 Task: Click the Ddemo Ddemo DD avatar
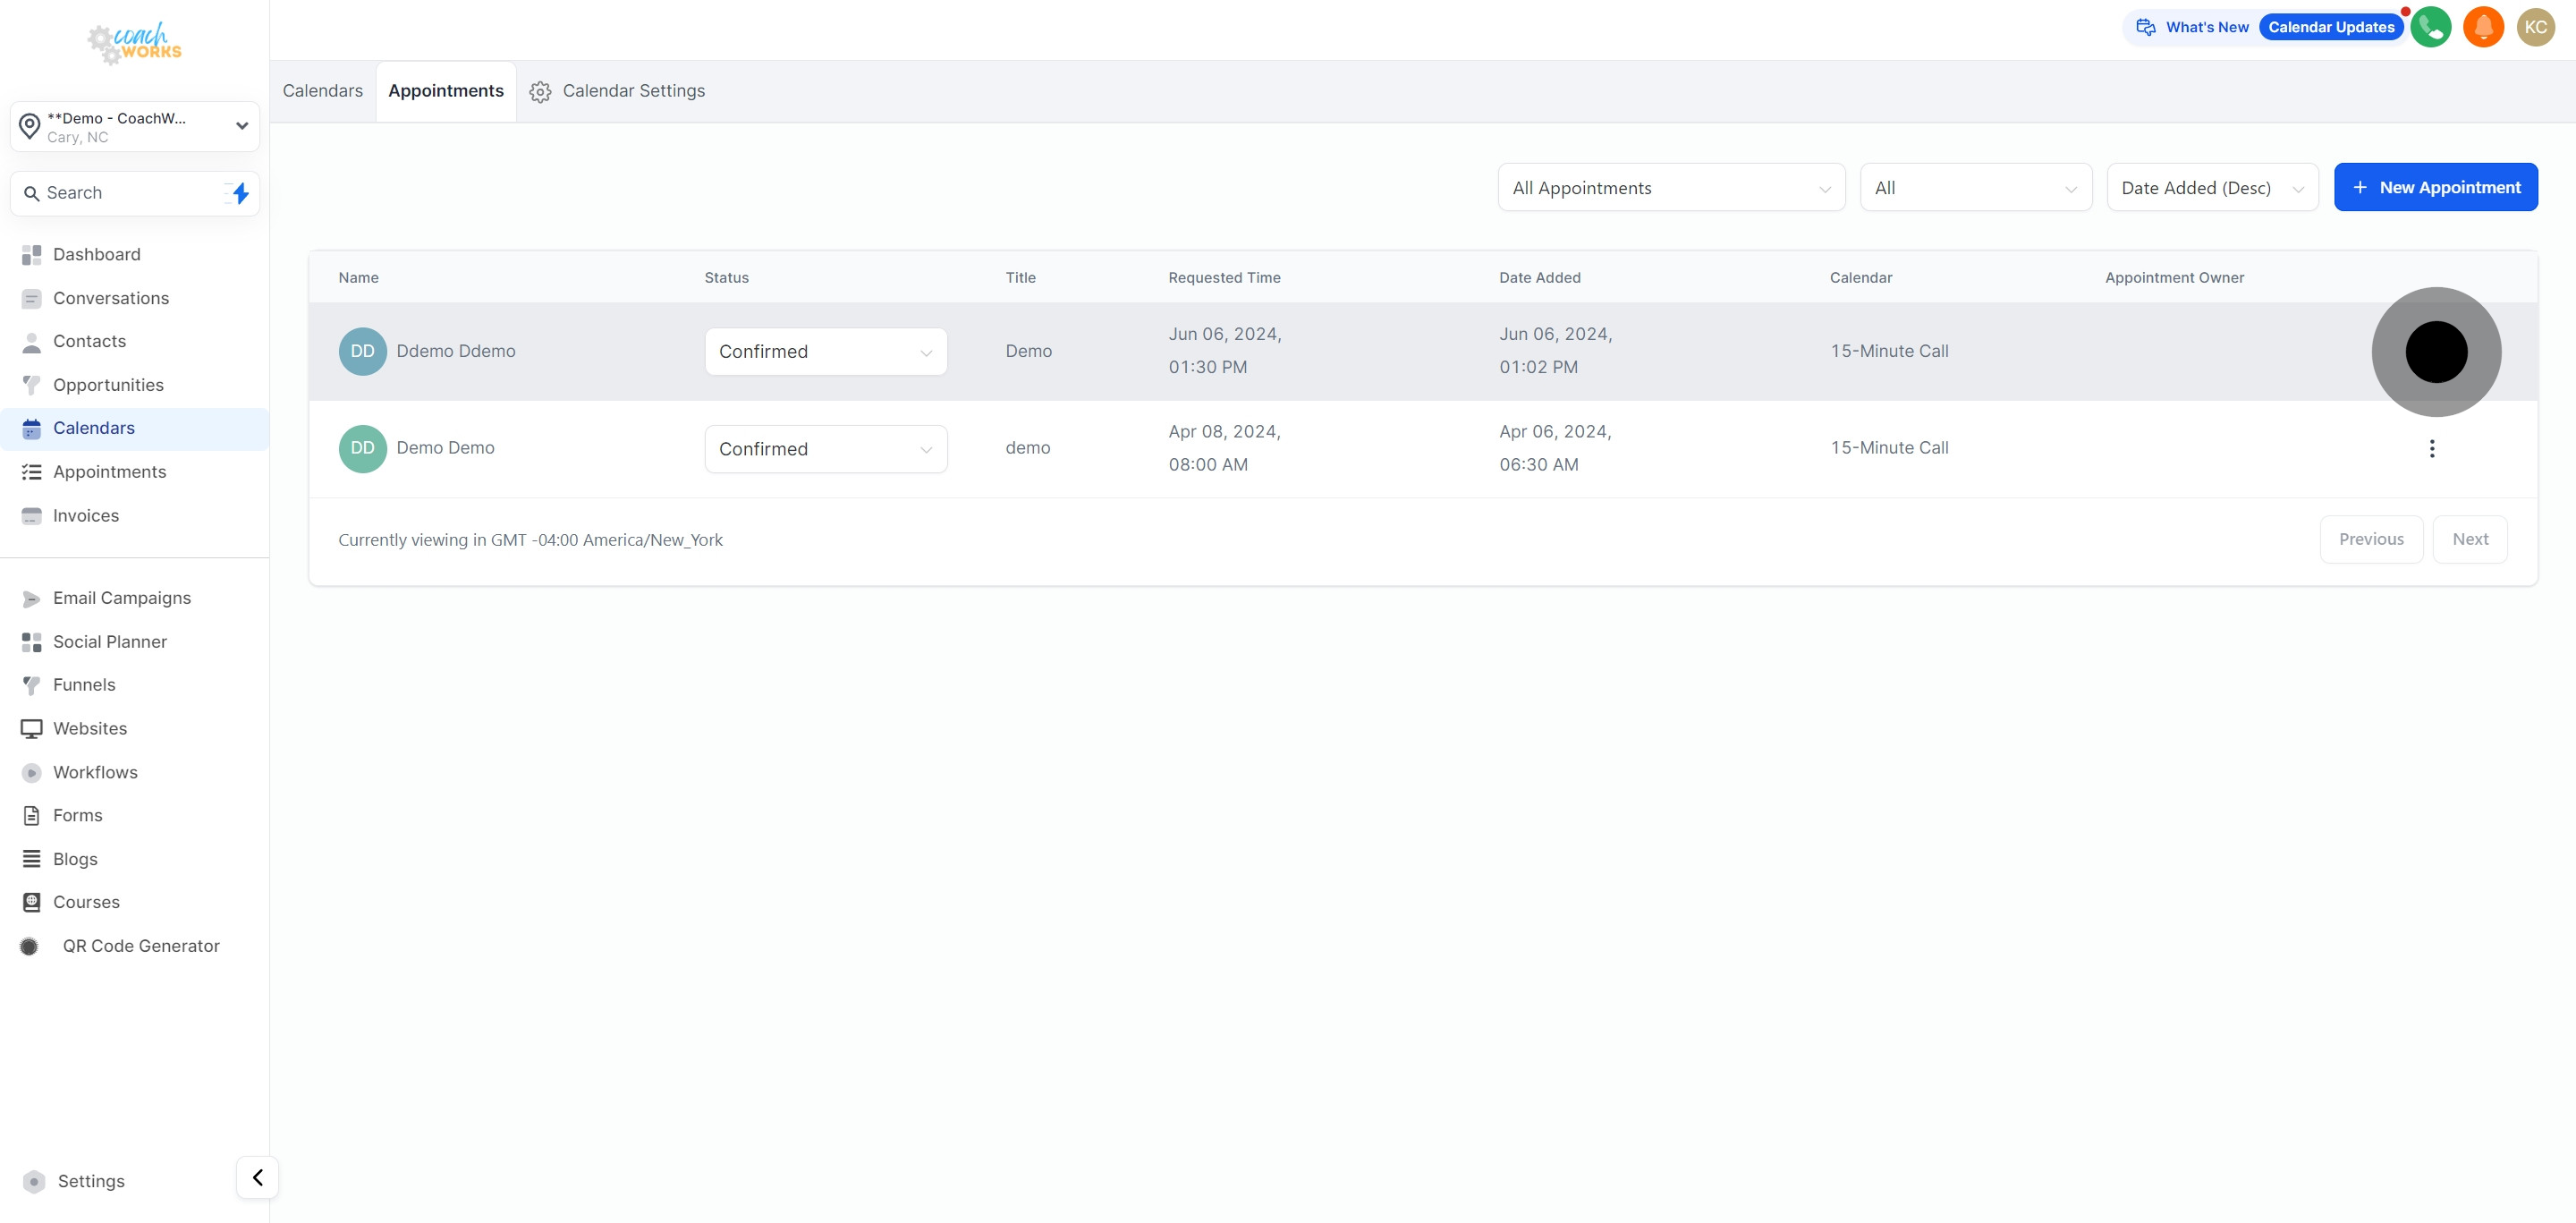tap(362, 352)
